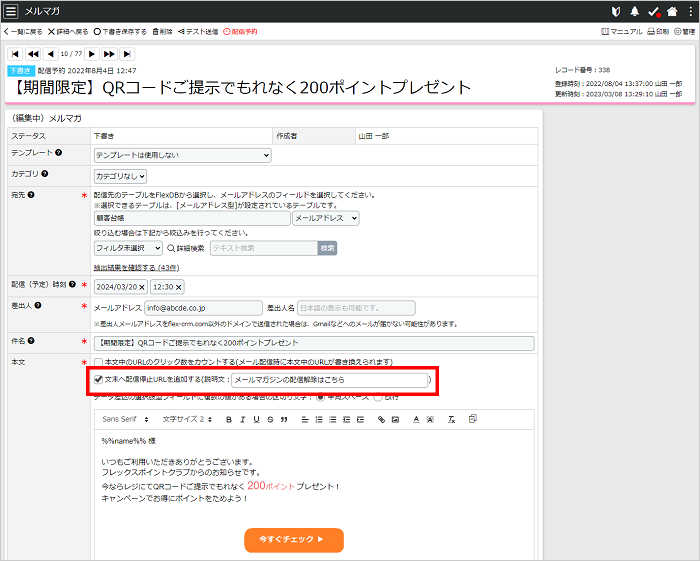Select 改行 delimiter radio
The height and width of the screenshot is (561, 700).
pyautogui.click(x=378, y=397)
